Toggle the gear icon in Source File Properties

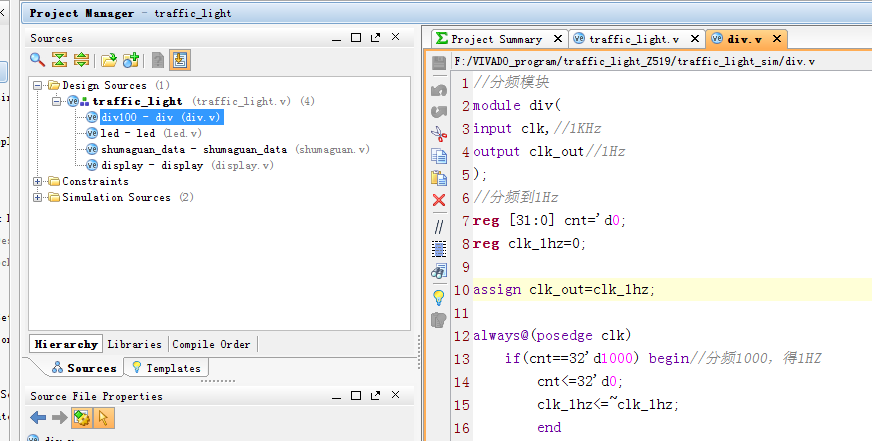click(82, 418)
